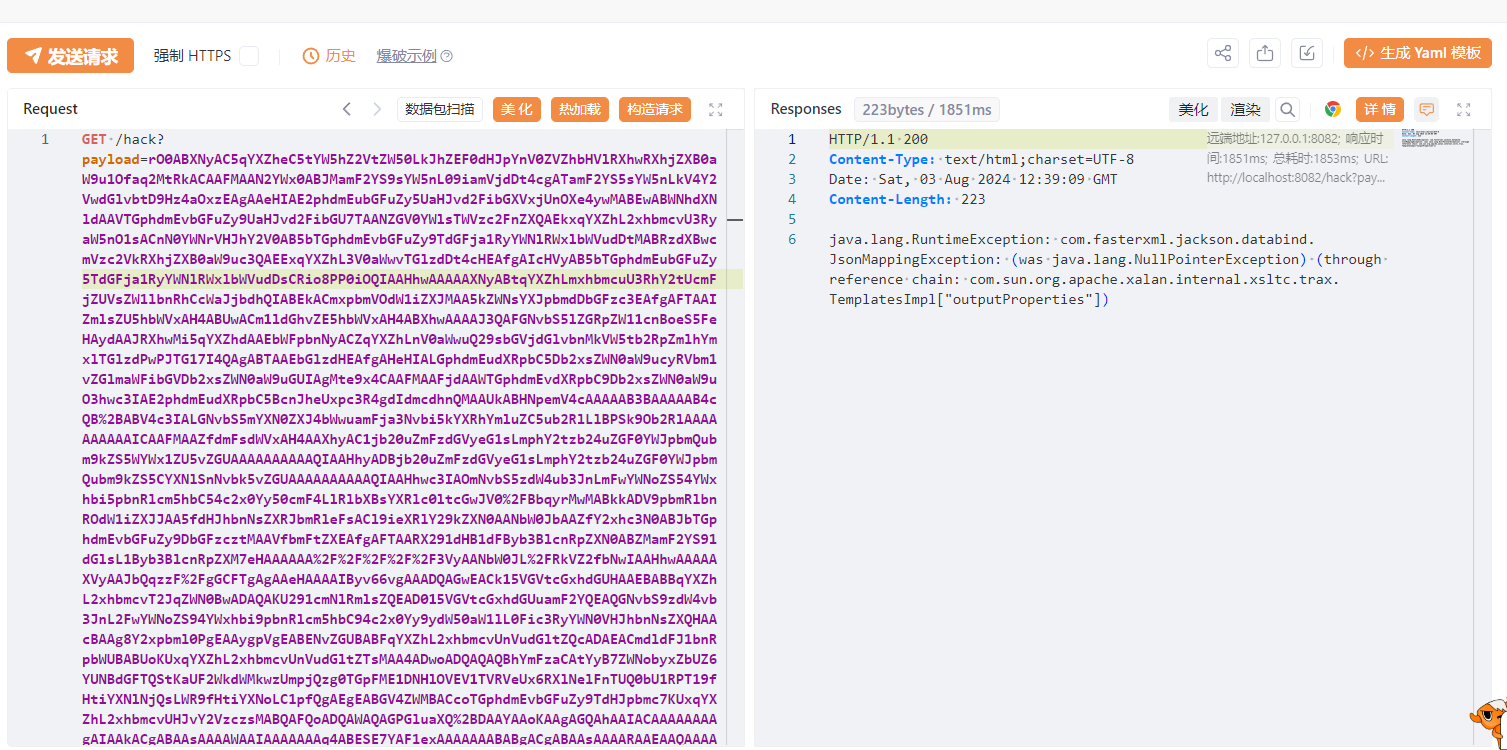Click the export upload icon in top toolbar
This screenshot has height=750, width=1507.
[1265, 53]
